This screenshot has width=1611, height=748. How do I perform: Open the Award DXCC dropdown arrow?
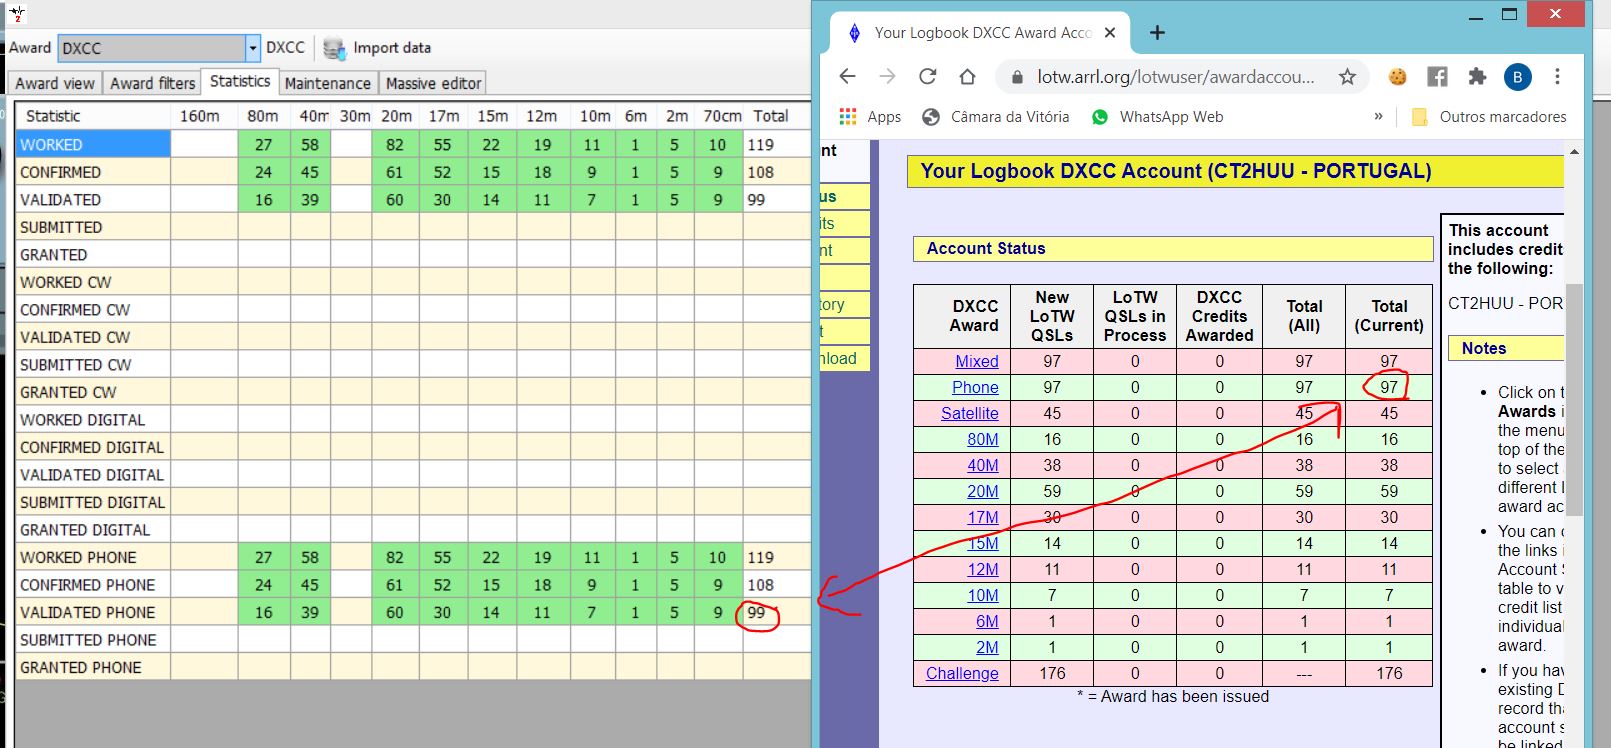click(x=253, y=48)
